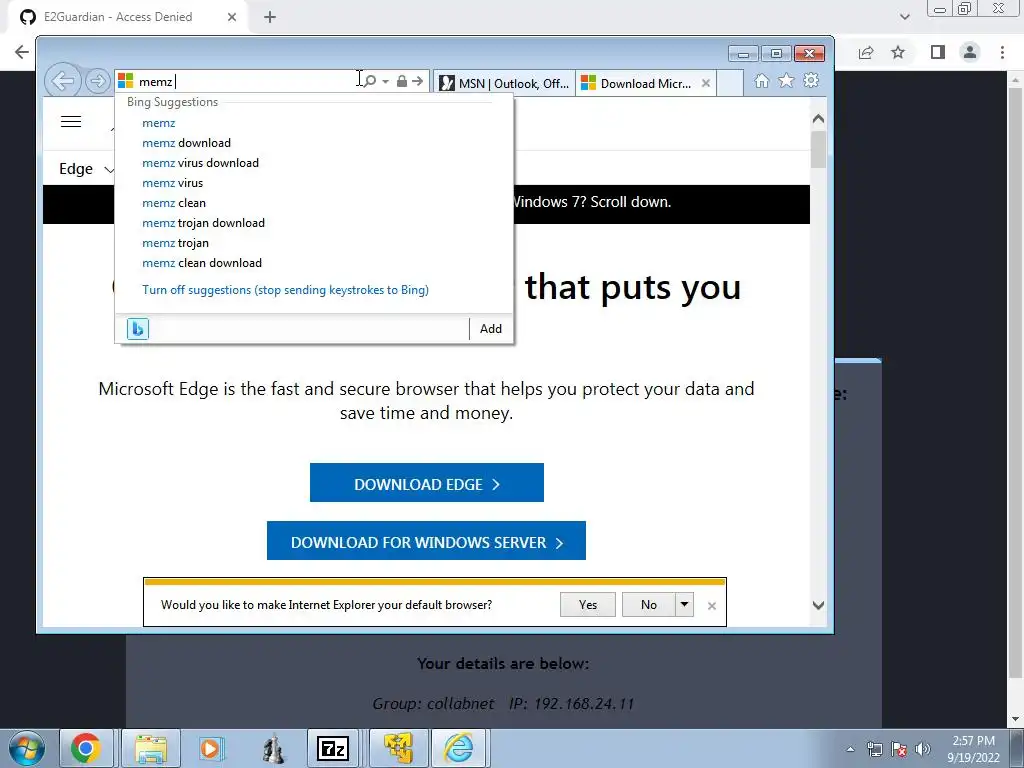Choose 'memz trojan' suggestion
The image size is (1024, 768).
(175, 243)
